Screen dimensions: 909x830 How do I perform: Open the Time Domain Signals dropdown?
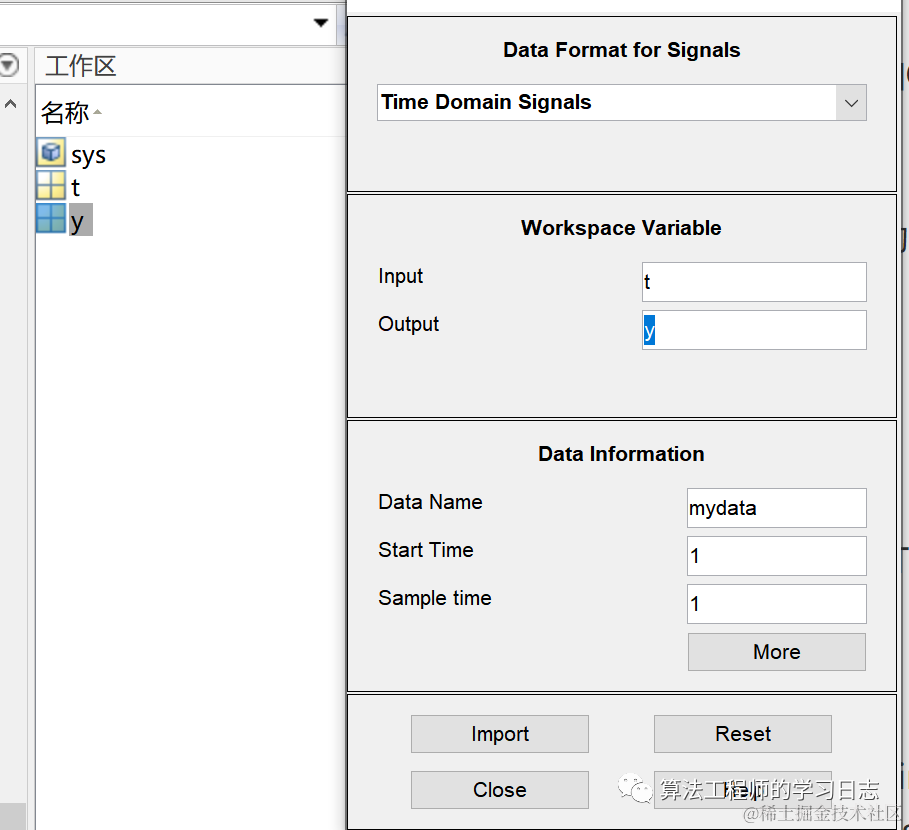621,103
